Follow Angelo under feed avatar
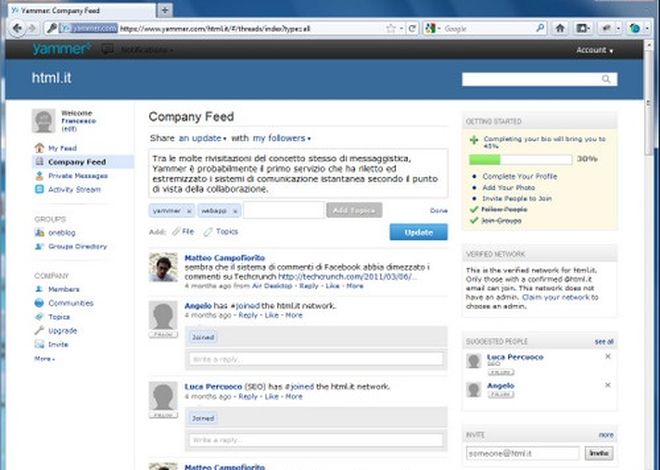This screenshot has width=660, height=470. tap(163, 335)
